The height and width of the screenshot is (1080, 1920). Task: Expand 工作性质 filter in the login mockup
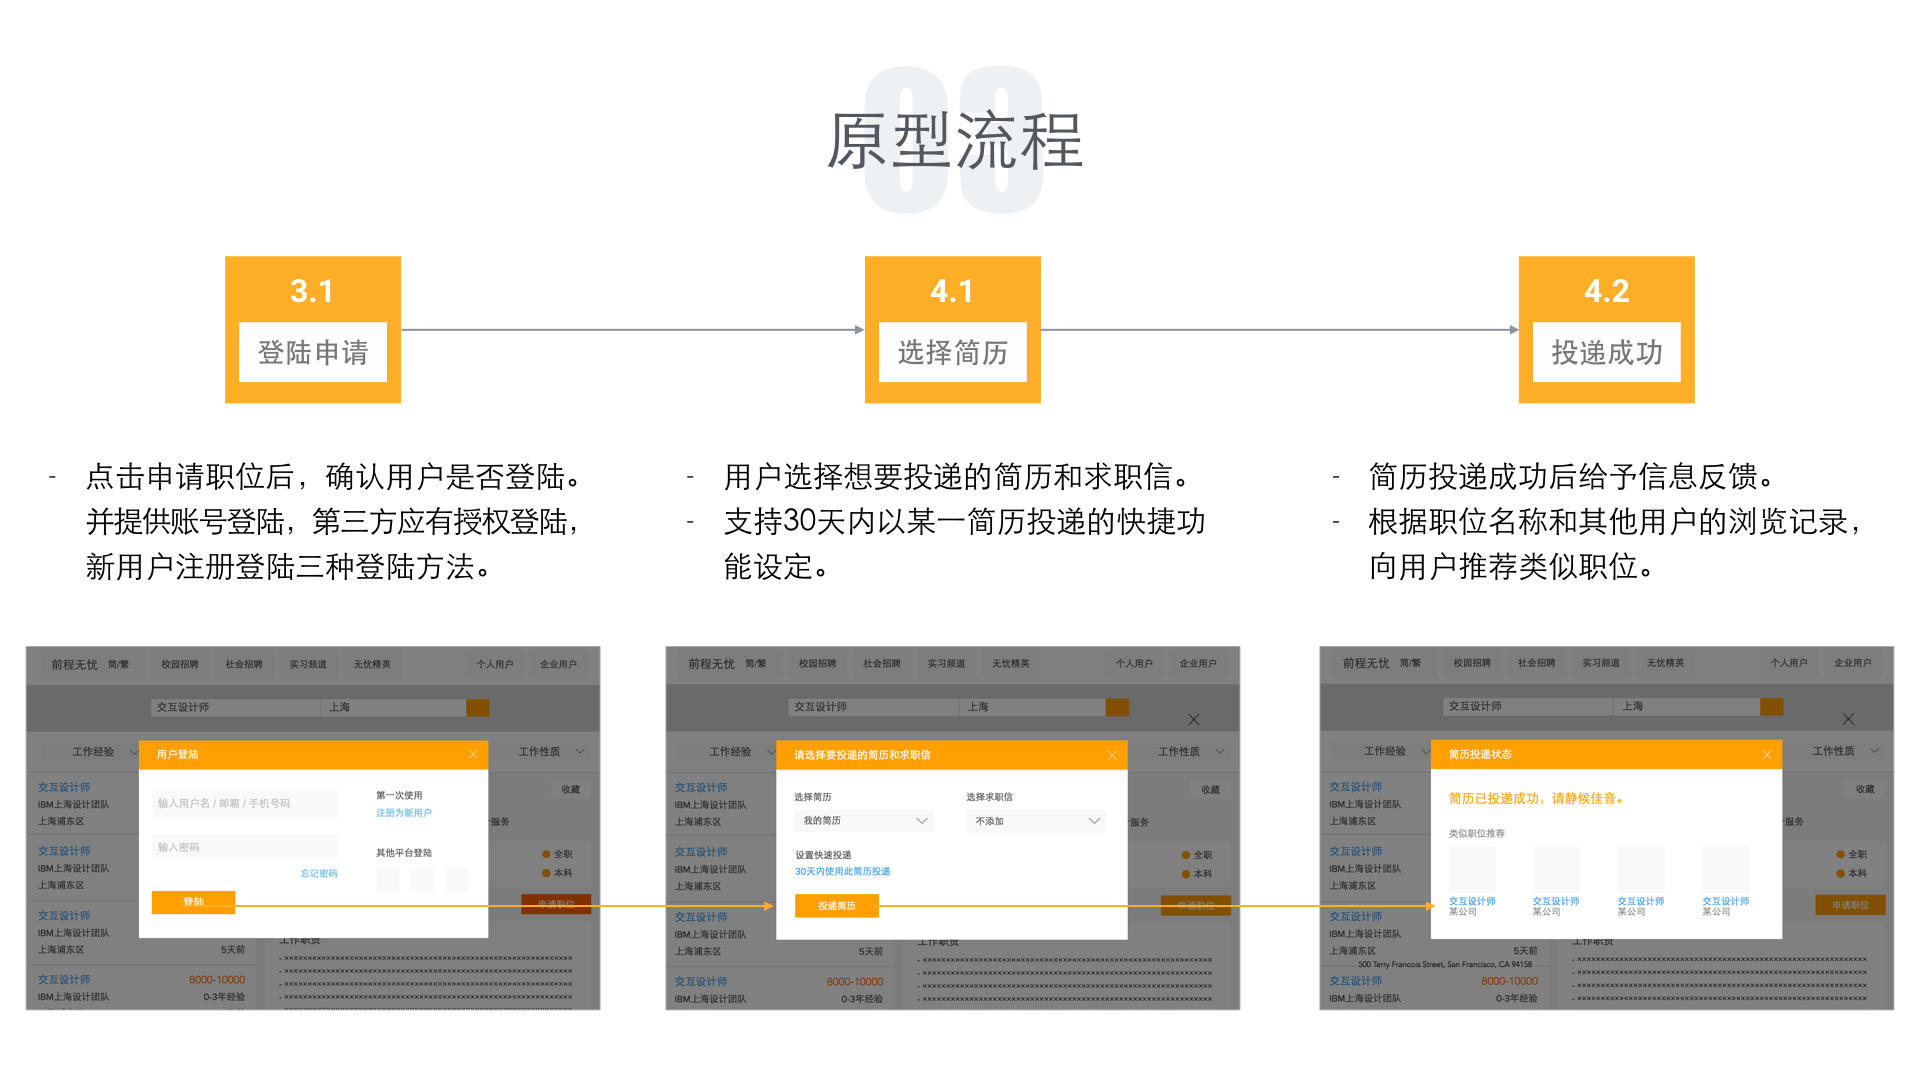[551, 752]
